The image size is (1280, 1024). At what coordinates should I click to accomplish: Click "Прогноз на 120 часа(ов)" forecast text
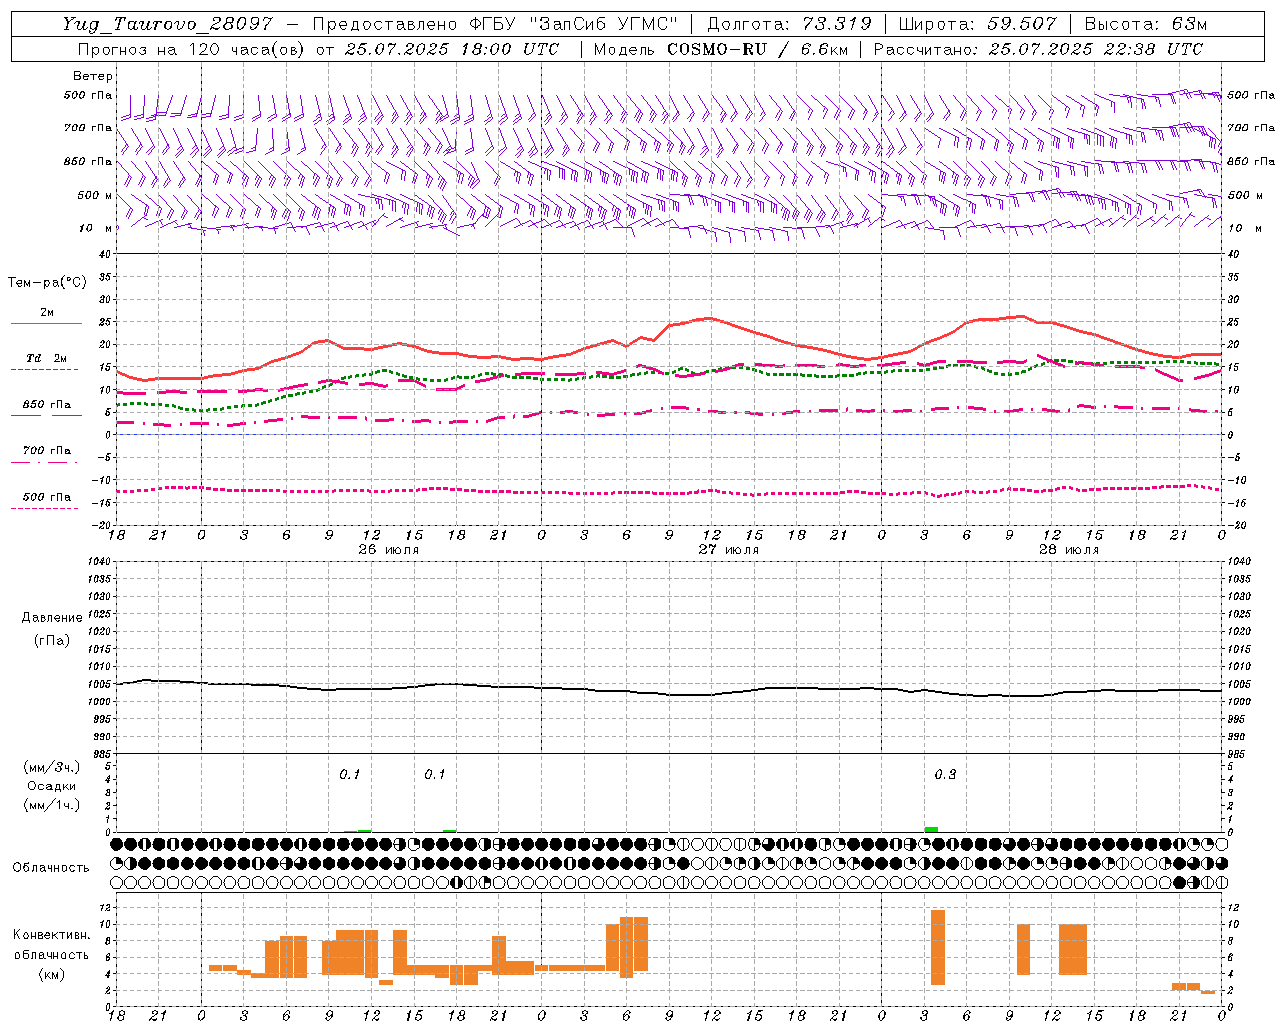(x=192, y=49)
